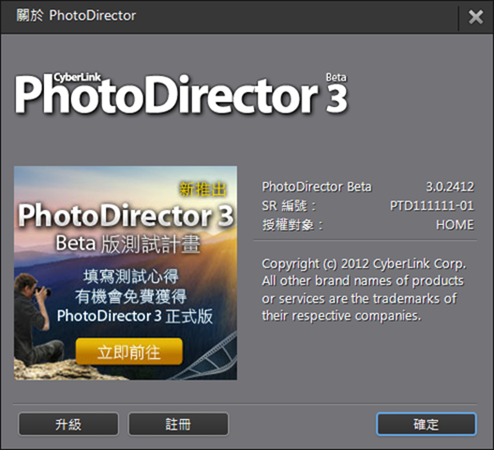Click the SR 編號 label
The height and width of the screenshot is (450, 494).
(289, 206)
